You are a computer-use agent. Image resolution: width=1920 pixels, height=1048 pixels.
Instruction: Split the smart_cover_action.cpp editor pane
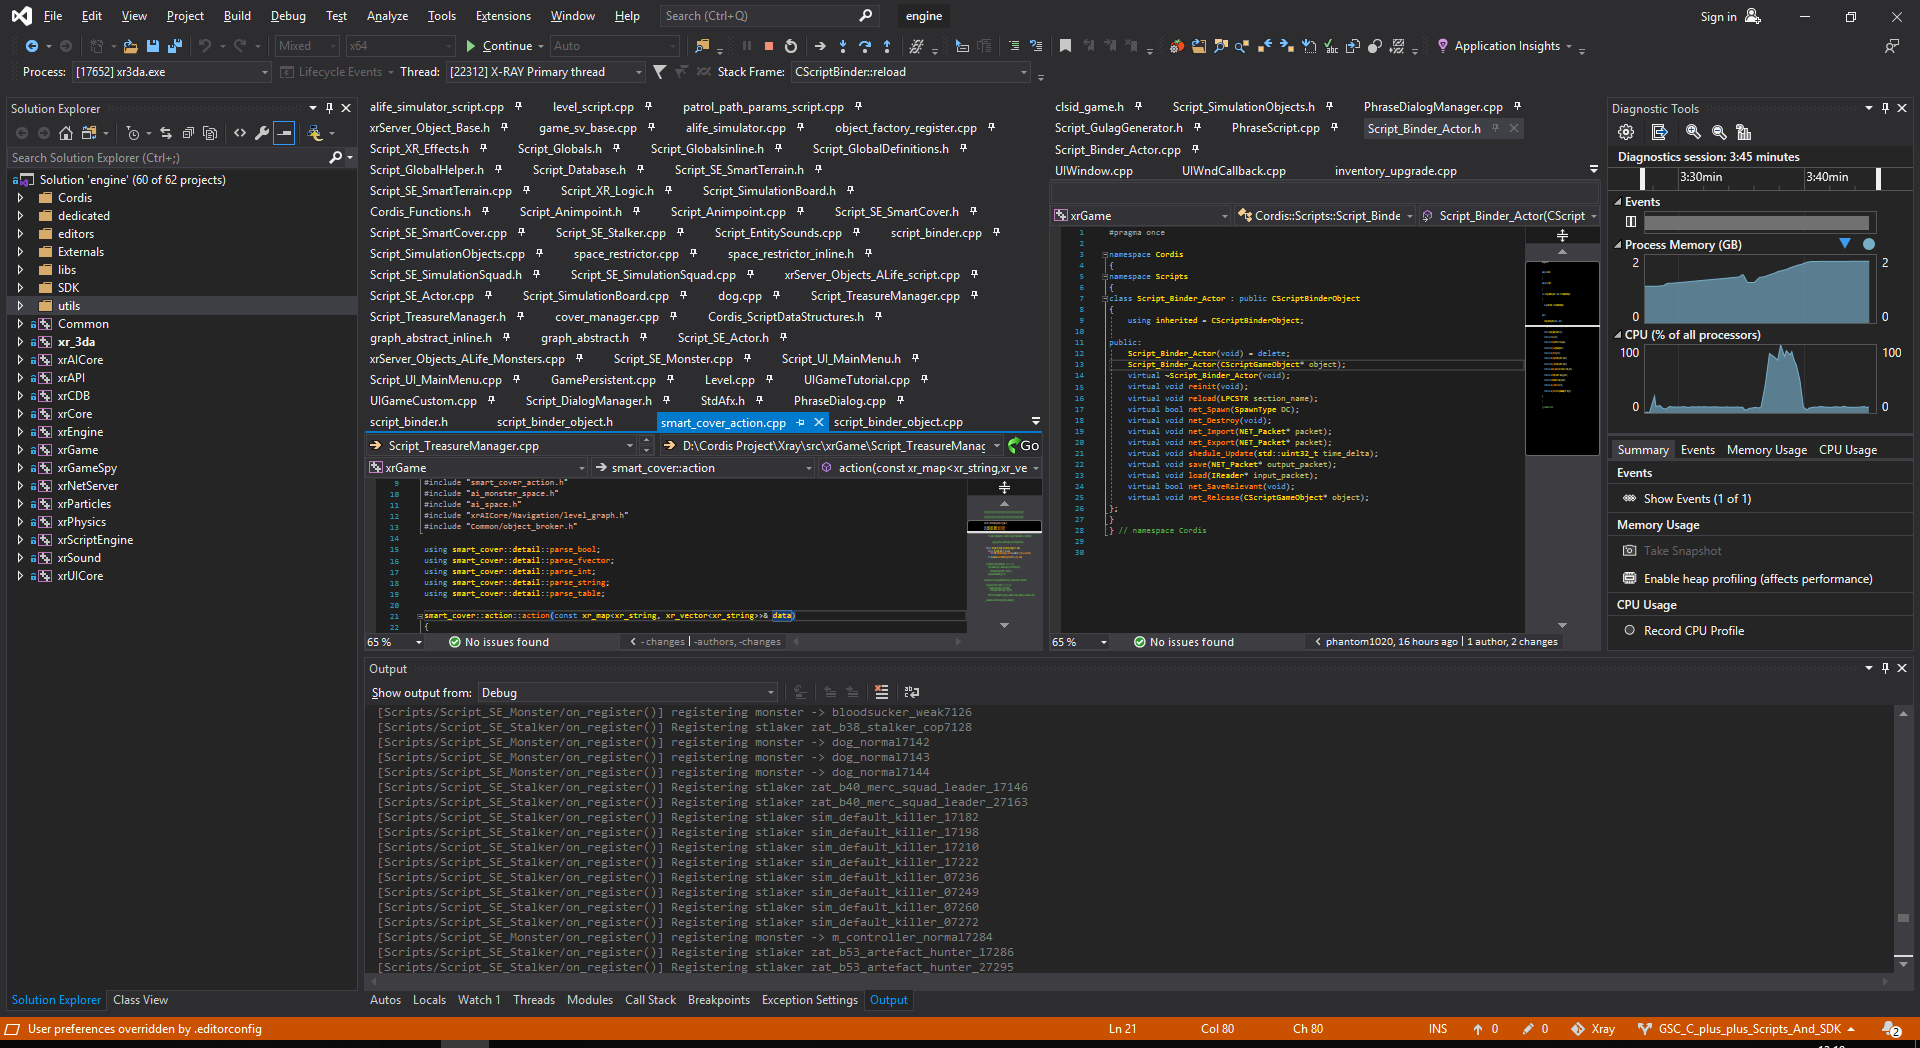[x=1004, y=487]
